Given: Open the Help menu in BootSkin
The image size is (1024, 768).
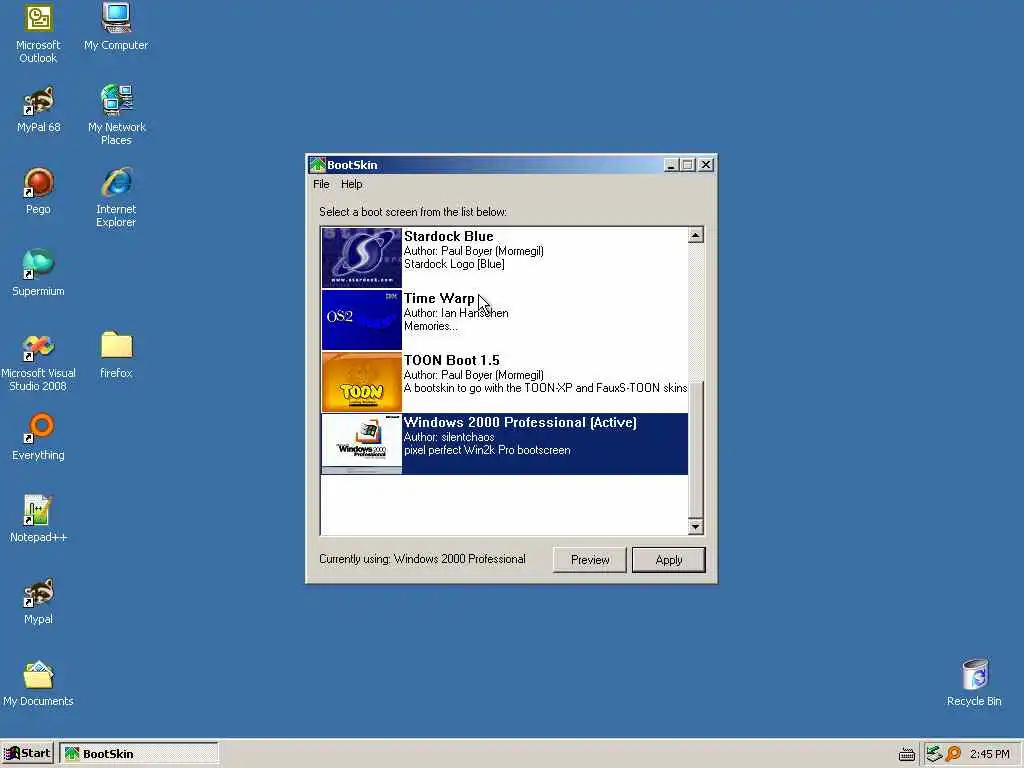Looking at the screenshot, I should 351,184.
